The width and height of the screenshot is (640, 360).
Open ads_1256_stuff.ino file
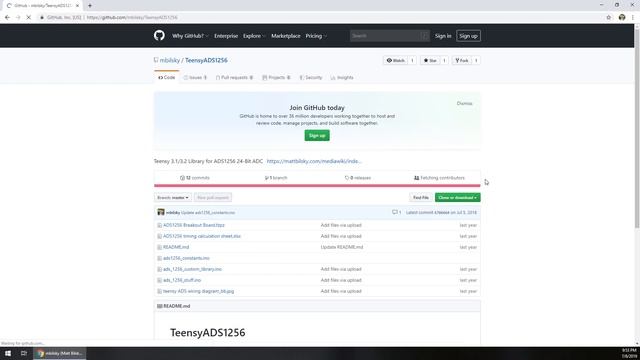coord(182,280)
